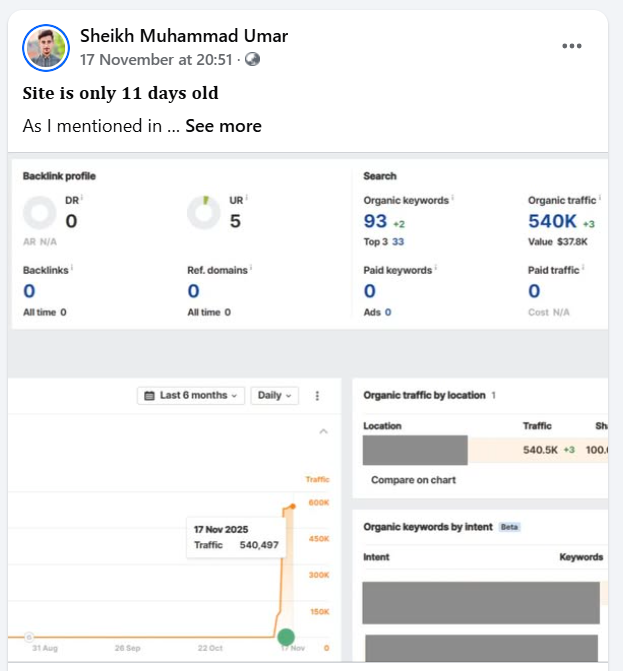Open the Daily interval dropdown
The width and height of the screenshot is (623, 671).
pyautogui.click(x=275, y=395)
